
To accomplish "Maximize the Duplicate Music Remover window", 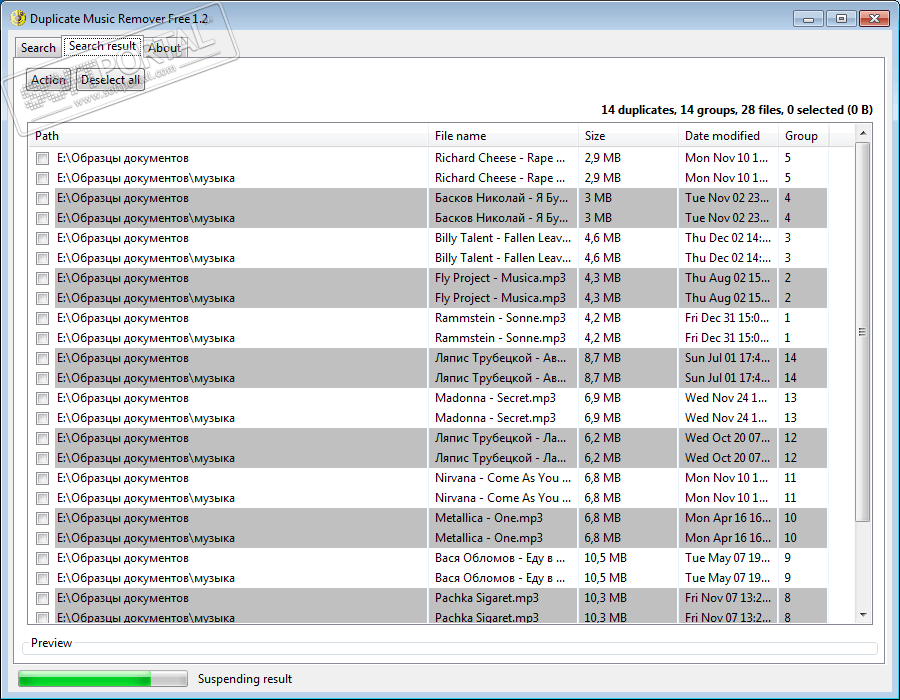I will 841,19.
